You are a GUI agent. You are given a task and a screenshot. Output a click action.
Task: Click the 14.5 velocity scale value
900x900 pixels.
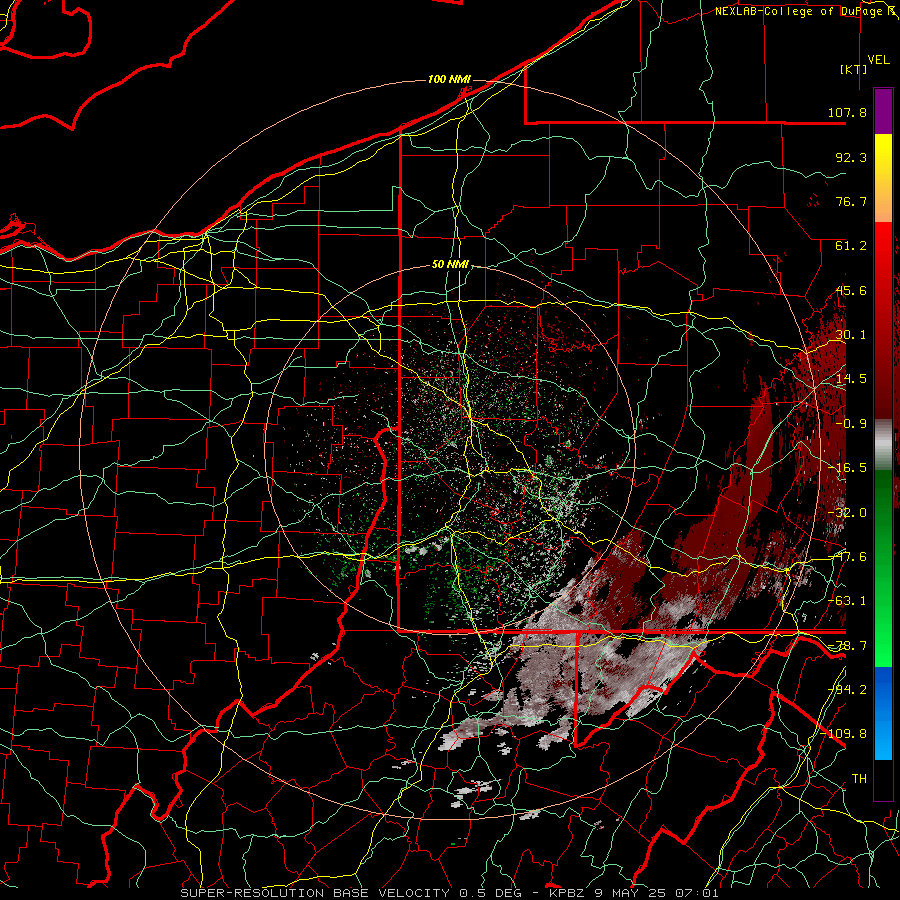(x=851, y=379)
